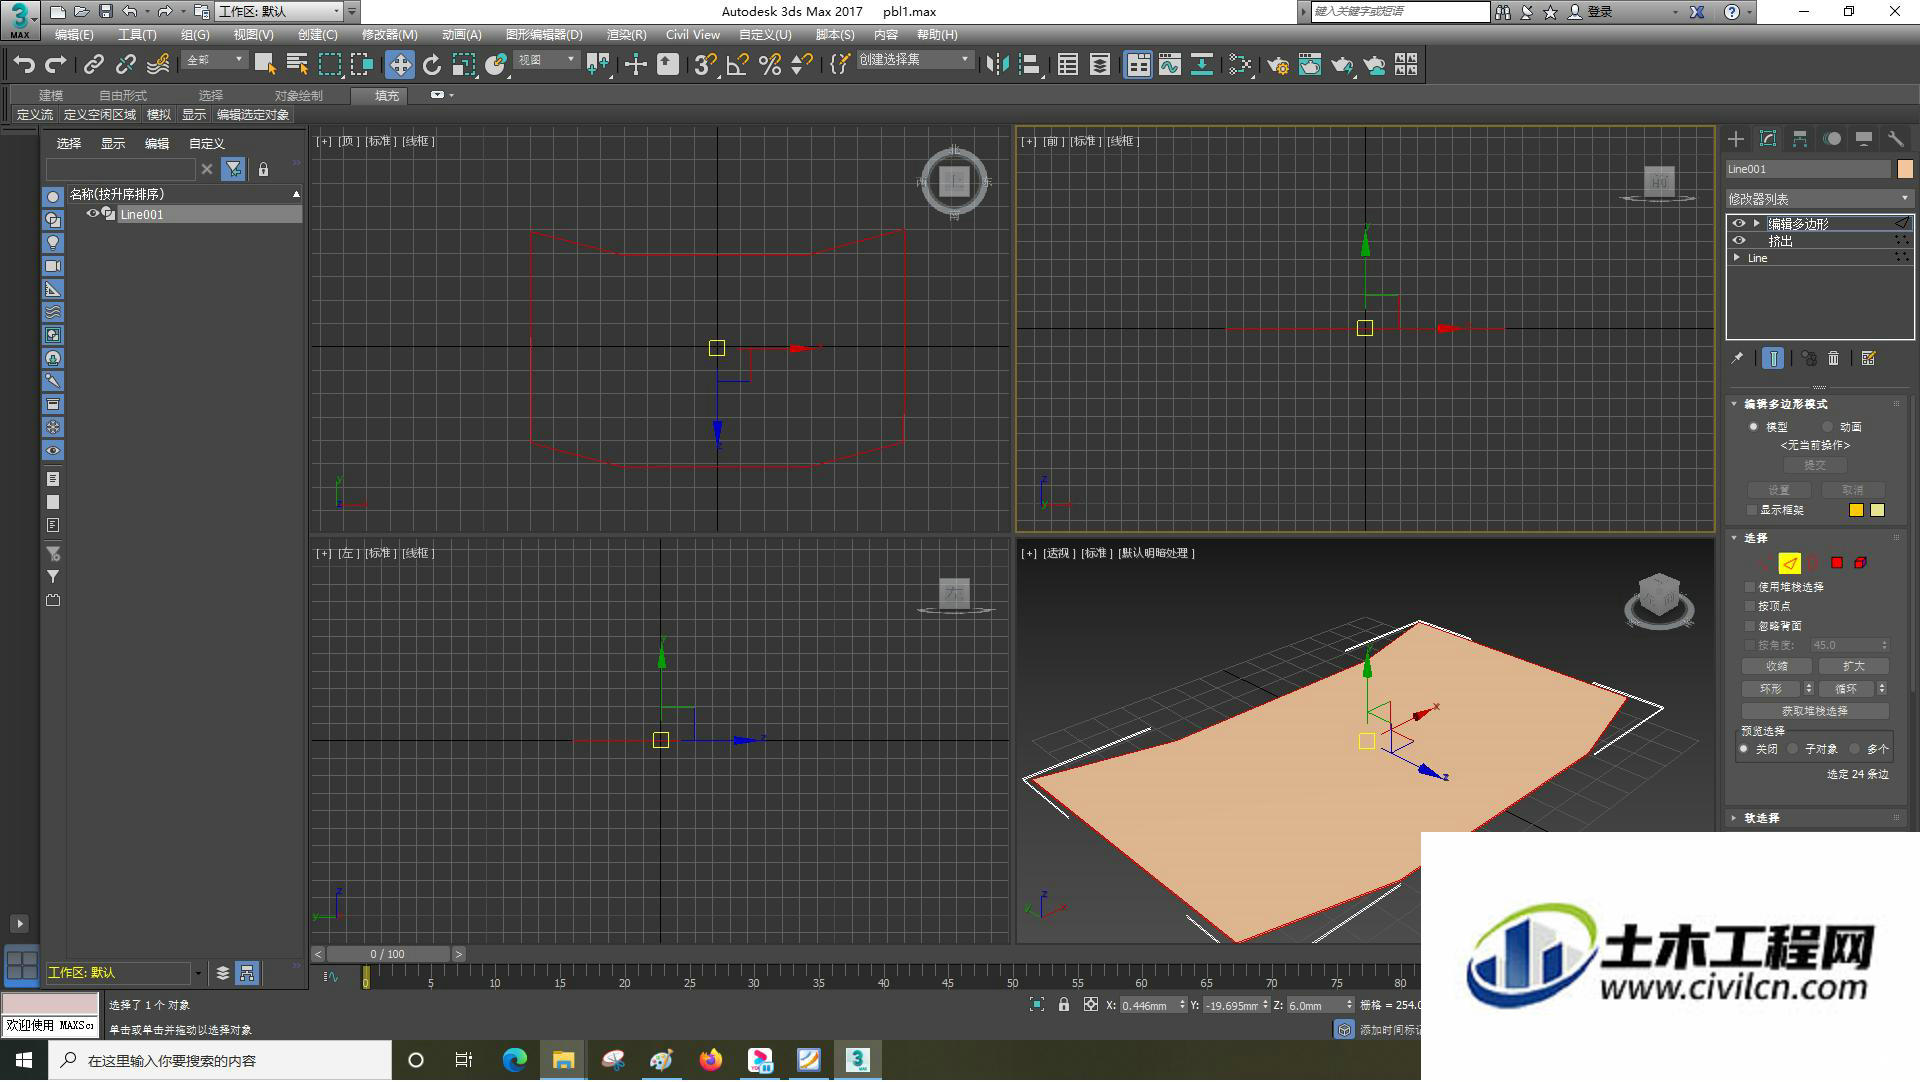Enable the 显示框架 checkbox
The height and width of the screenshot is (1082, 1920).
pyautogui.click(x=1751, y=510)
